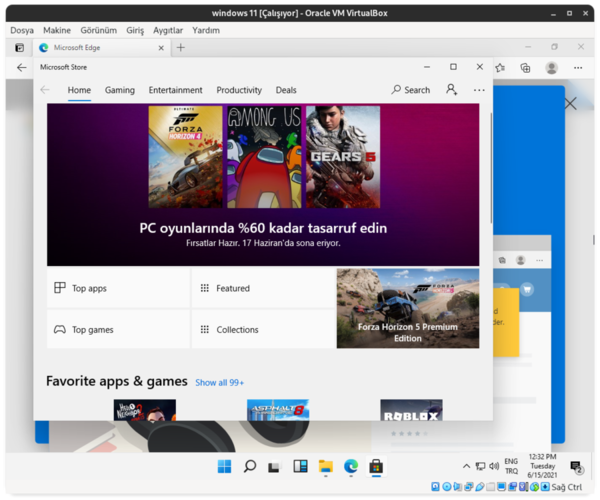Open the Görünüm menu

point(98,30)
